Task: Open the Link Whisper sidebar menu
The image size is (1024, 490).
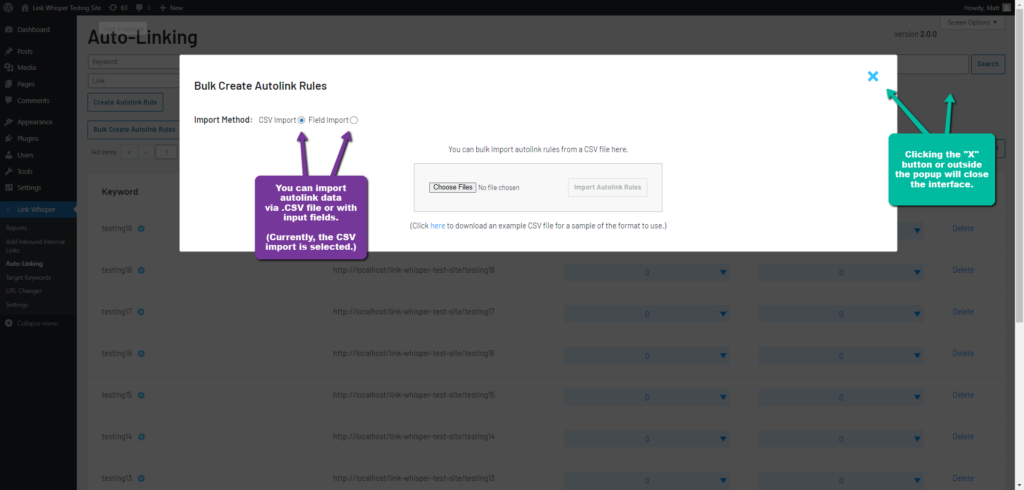Action: 38,210
